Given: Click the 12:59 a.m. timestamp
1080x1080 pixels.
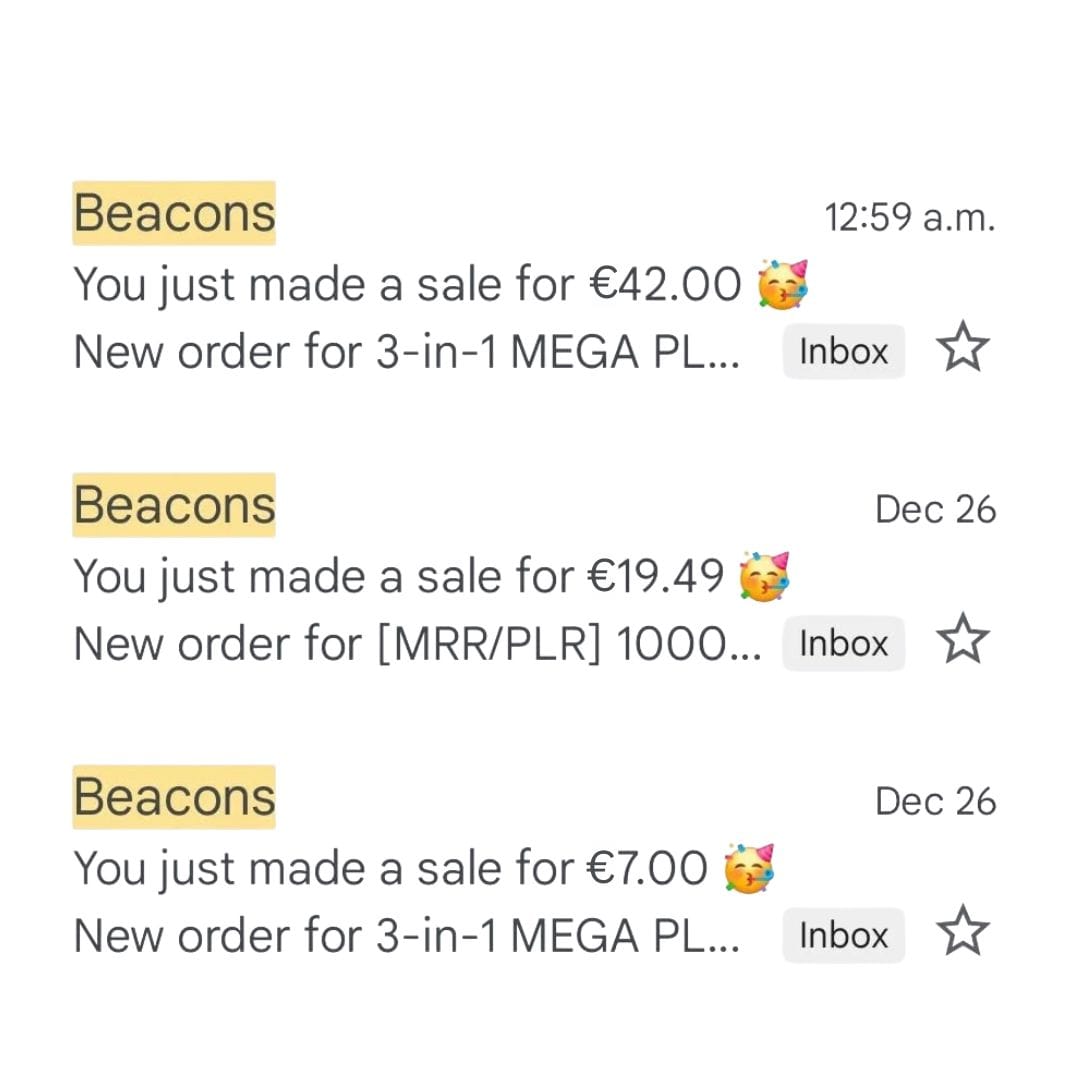Looking at the screenshot, I should point(910,217).
